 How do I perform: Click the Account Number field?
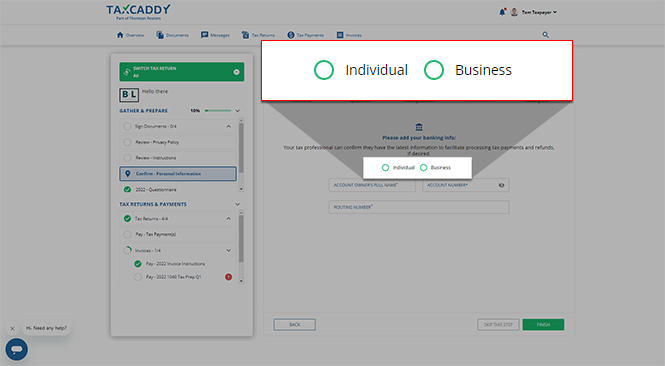[x=466, y=185]
